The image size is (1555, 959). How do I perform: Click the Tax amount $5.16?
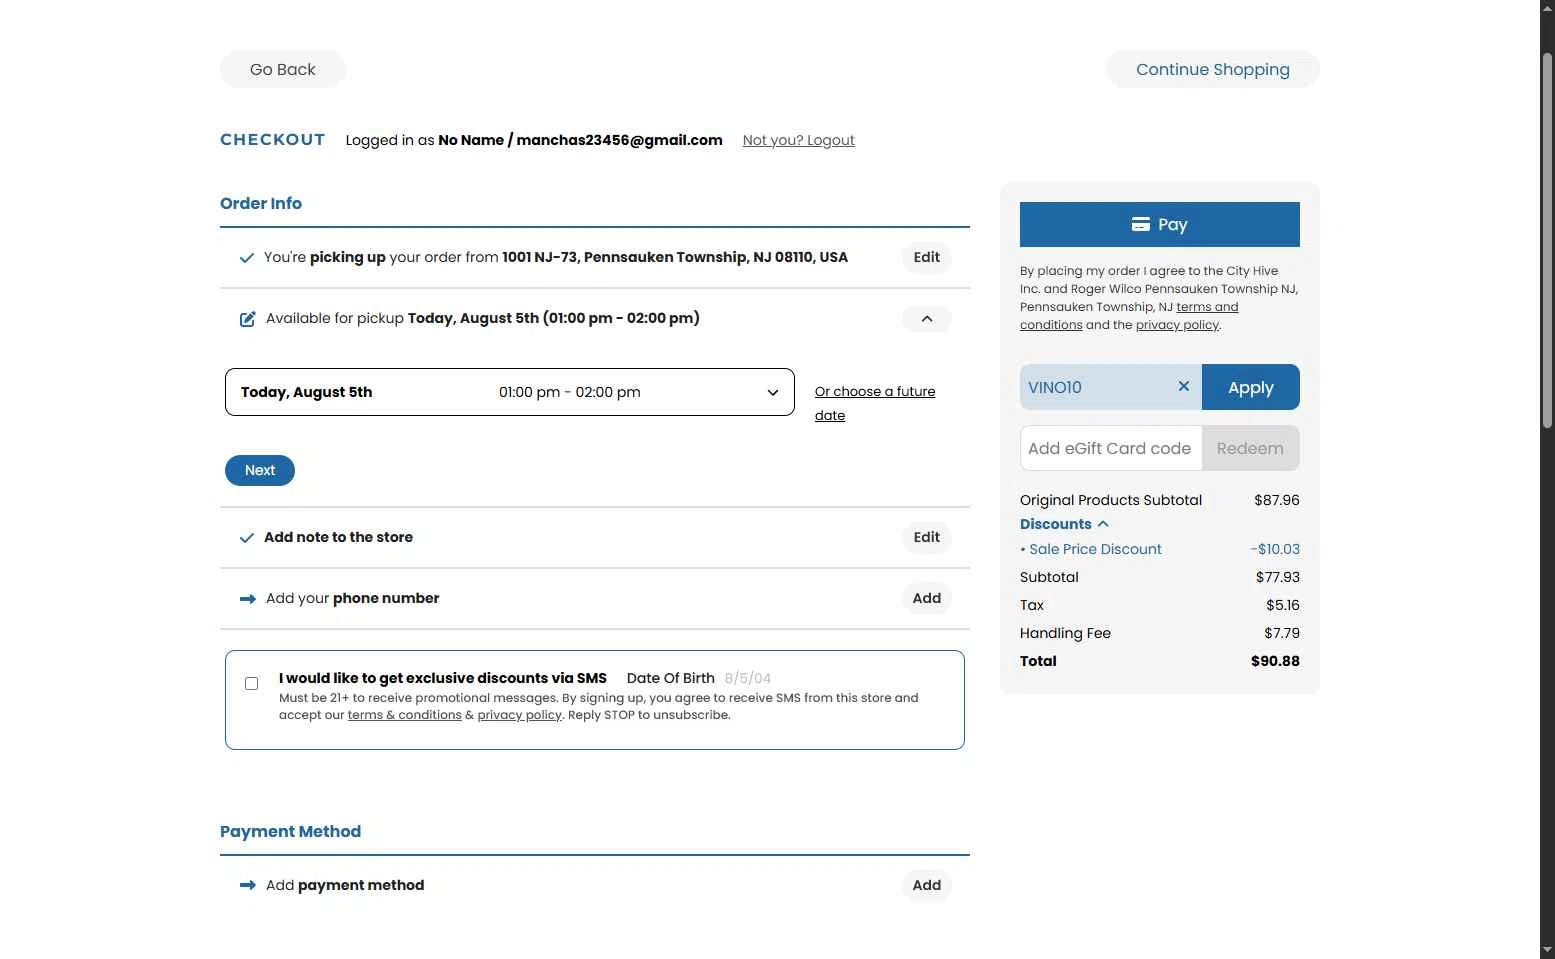tap(1283, 605)
